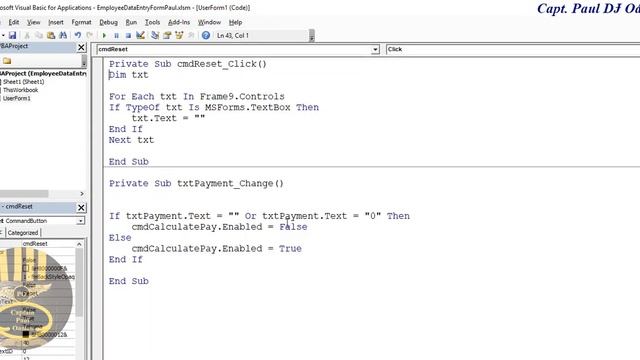Click the (Name) value cmdReset in Properties
Image resolution: width=640 pixels, height=360 pixels.
[35, 244]
